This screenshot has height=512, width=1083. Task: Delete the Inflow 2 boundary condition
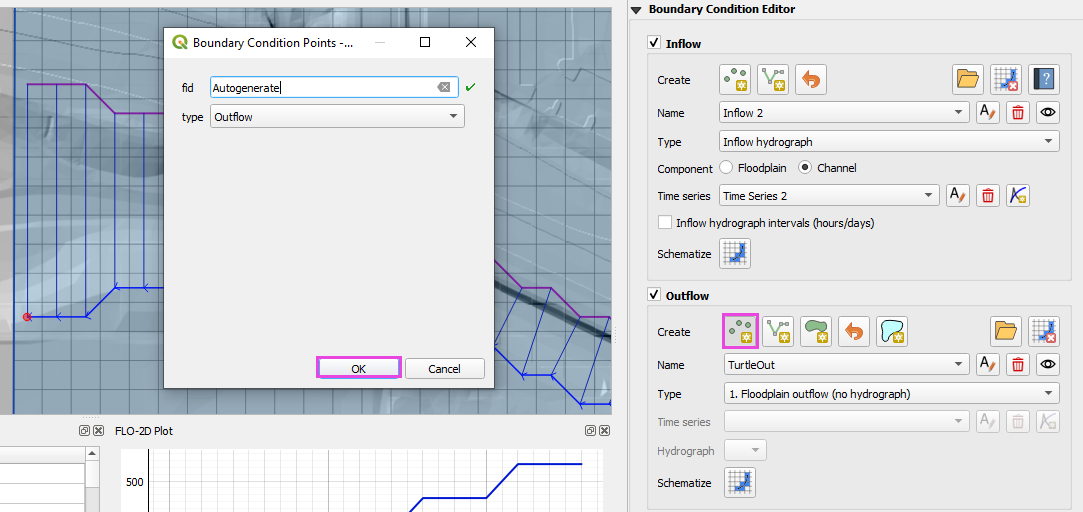pyautogui.click(x=1018, y=113)
